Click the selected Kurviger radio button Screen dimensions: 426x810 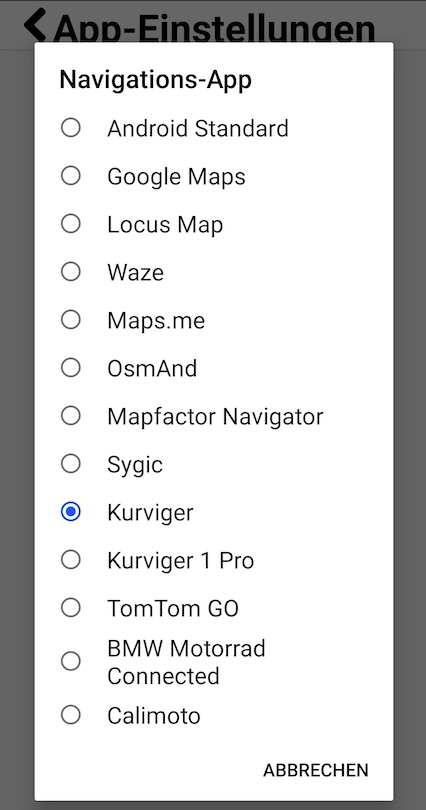coord(71,512)
